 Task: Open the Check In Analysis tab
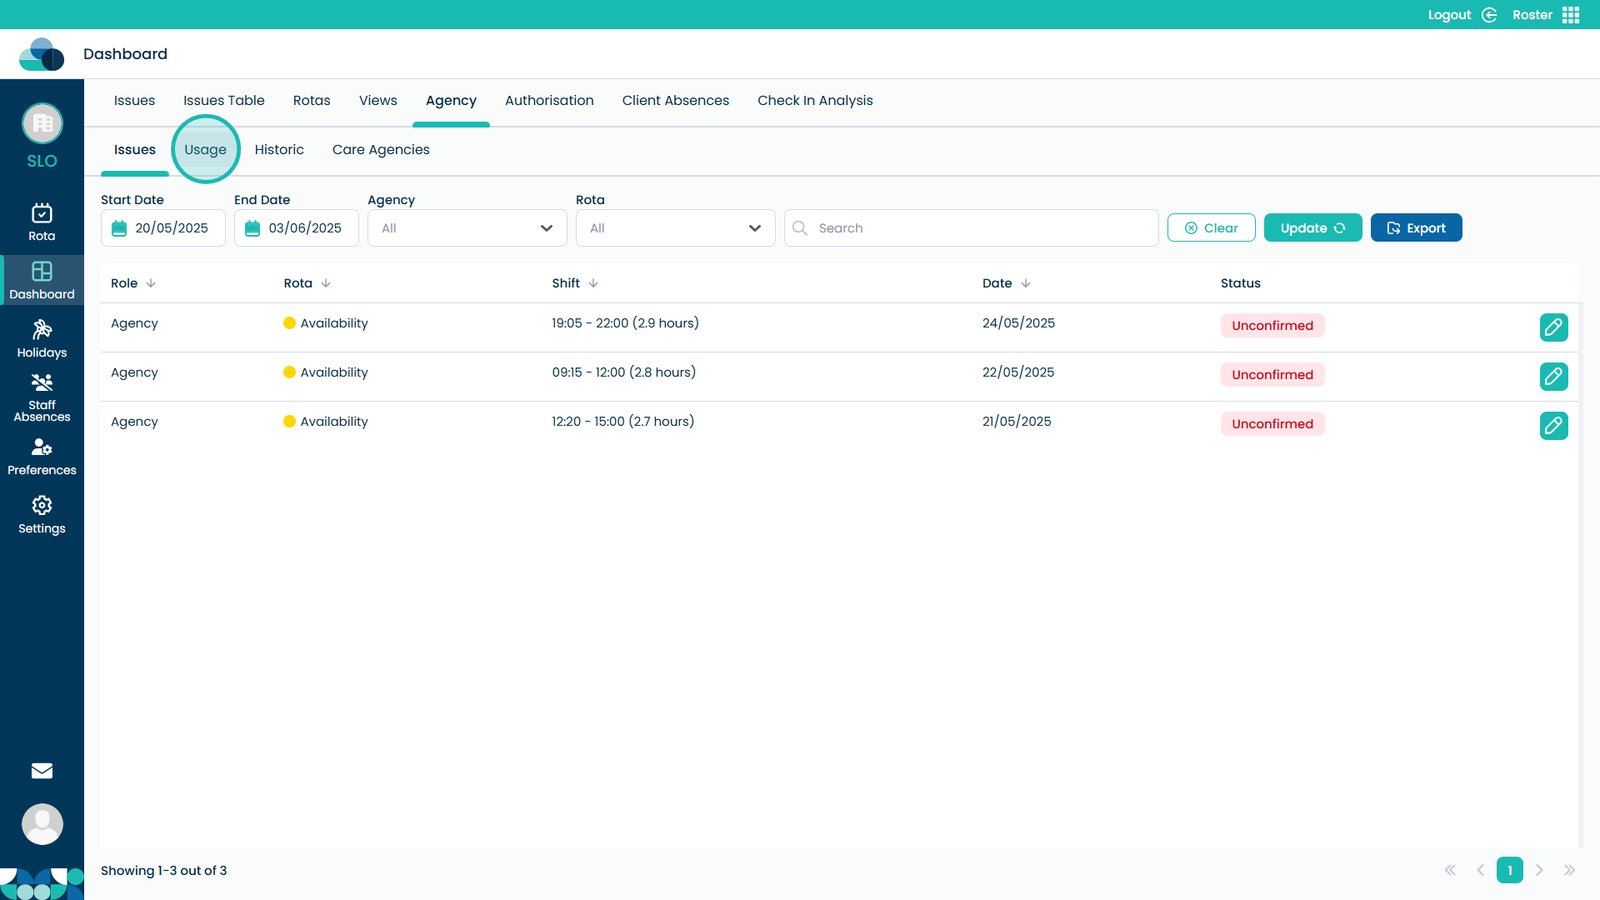pos(815,101)
